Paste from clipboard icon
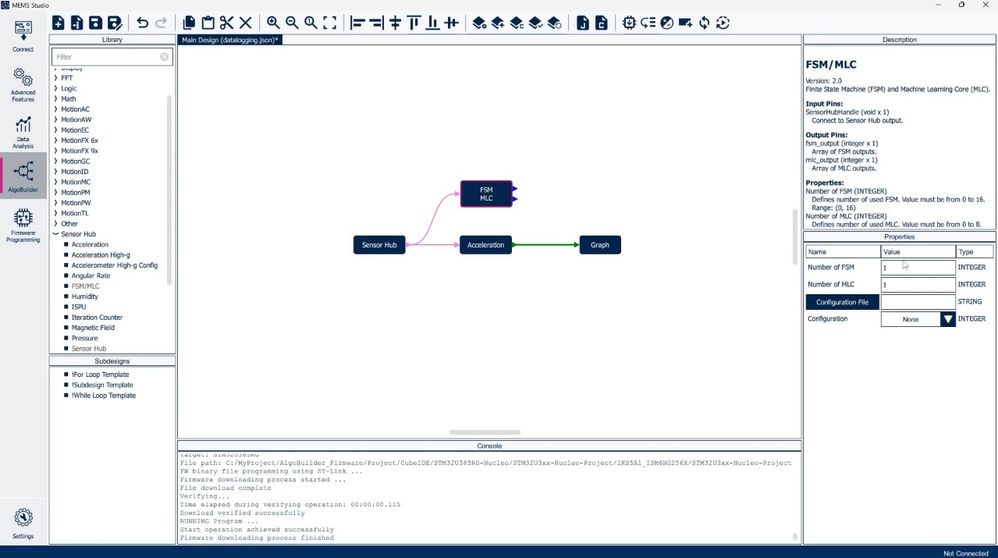Viewport: 998px width, 558px height. click(x=208, y=23)
